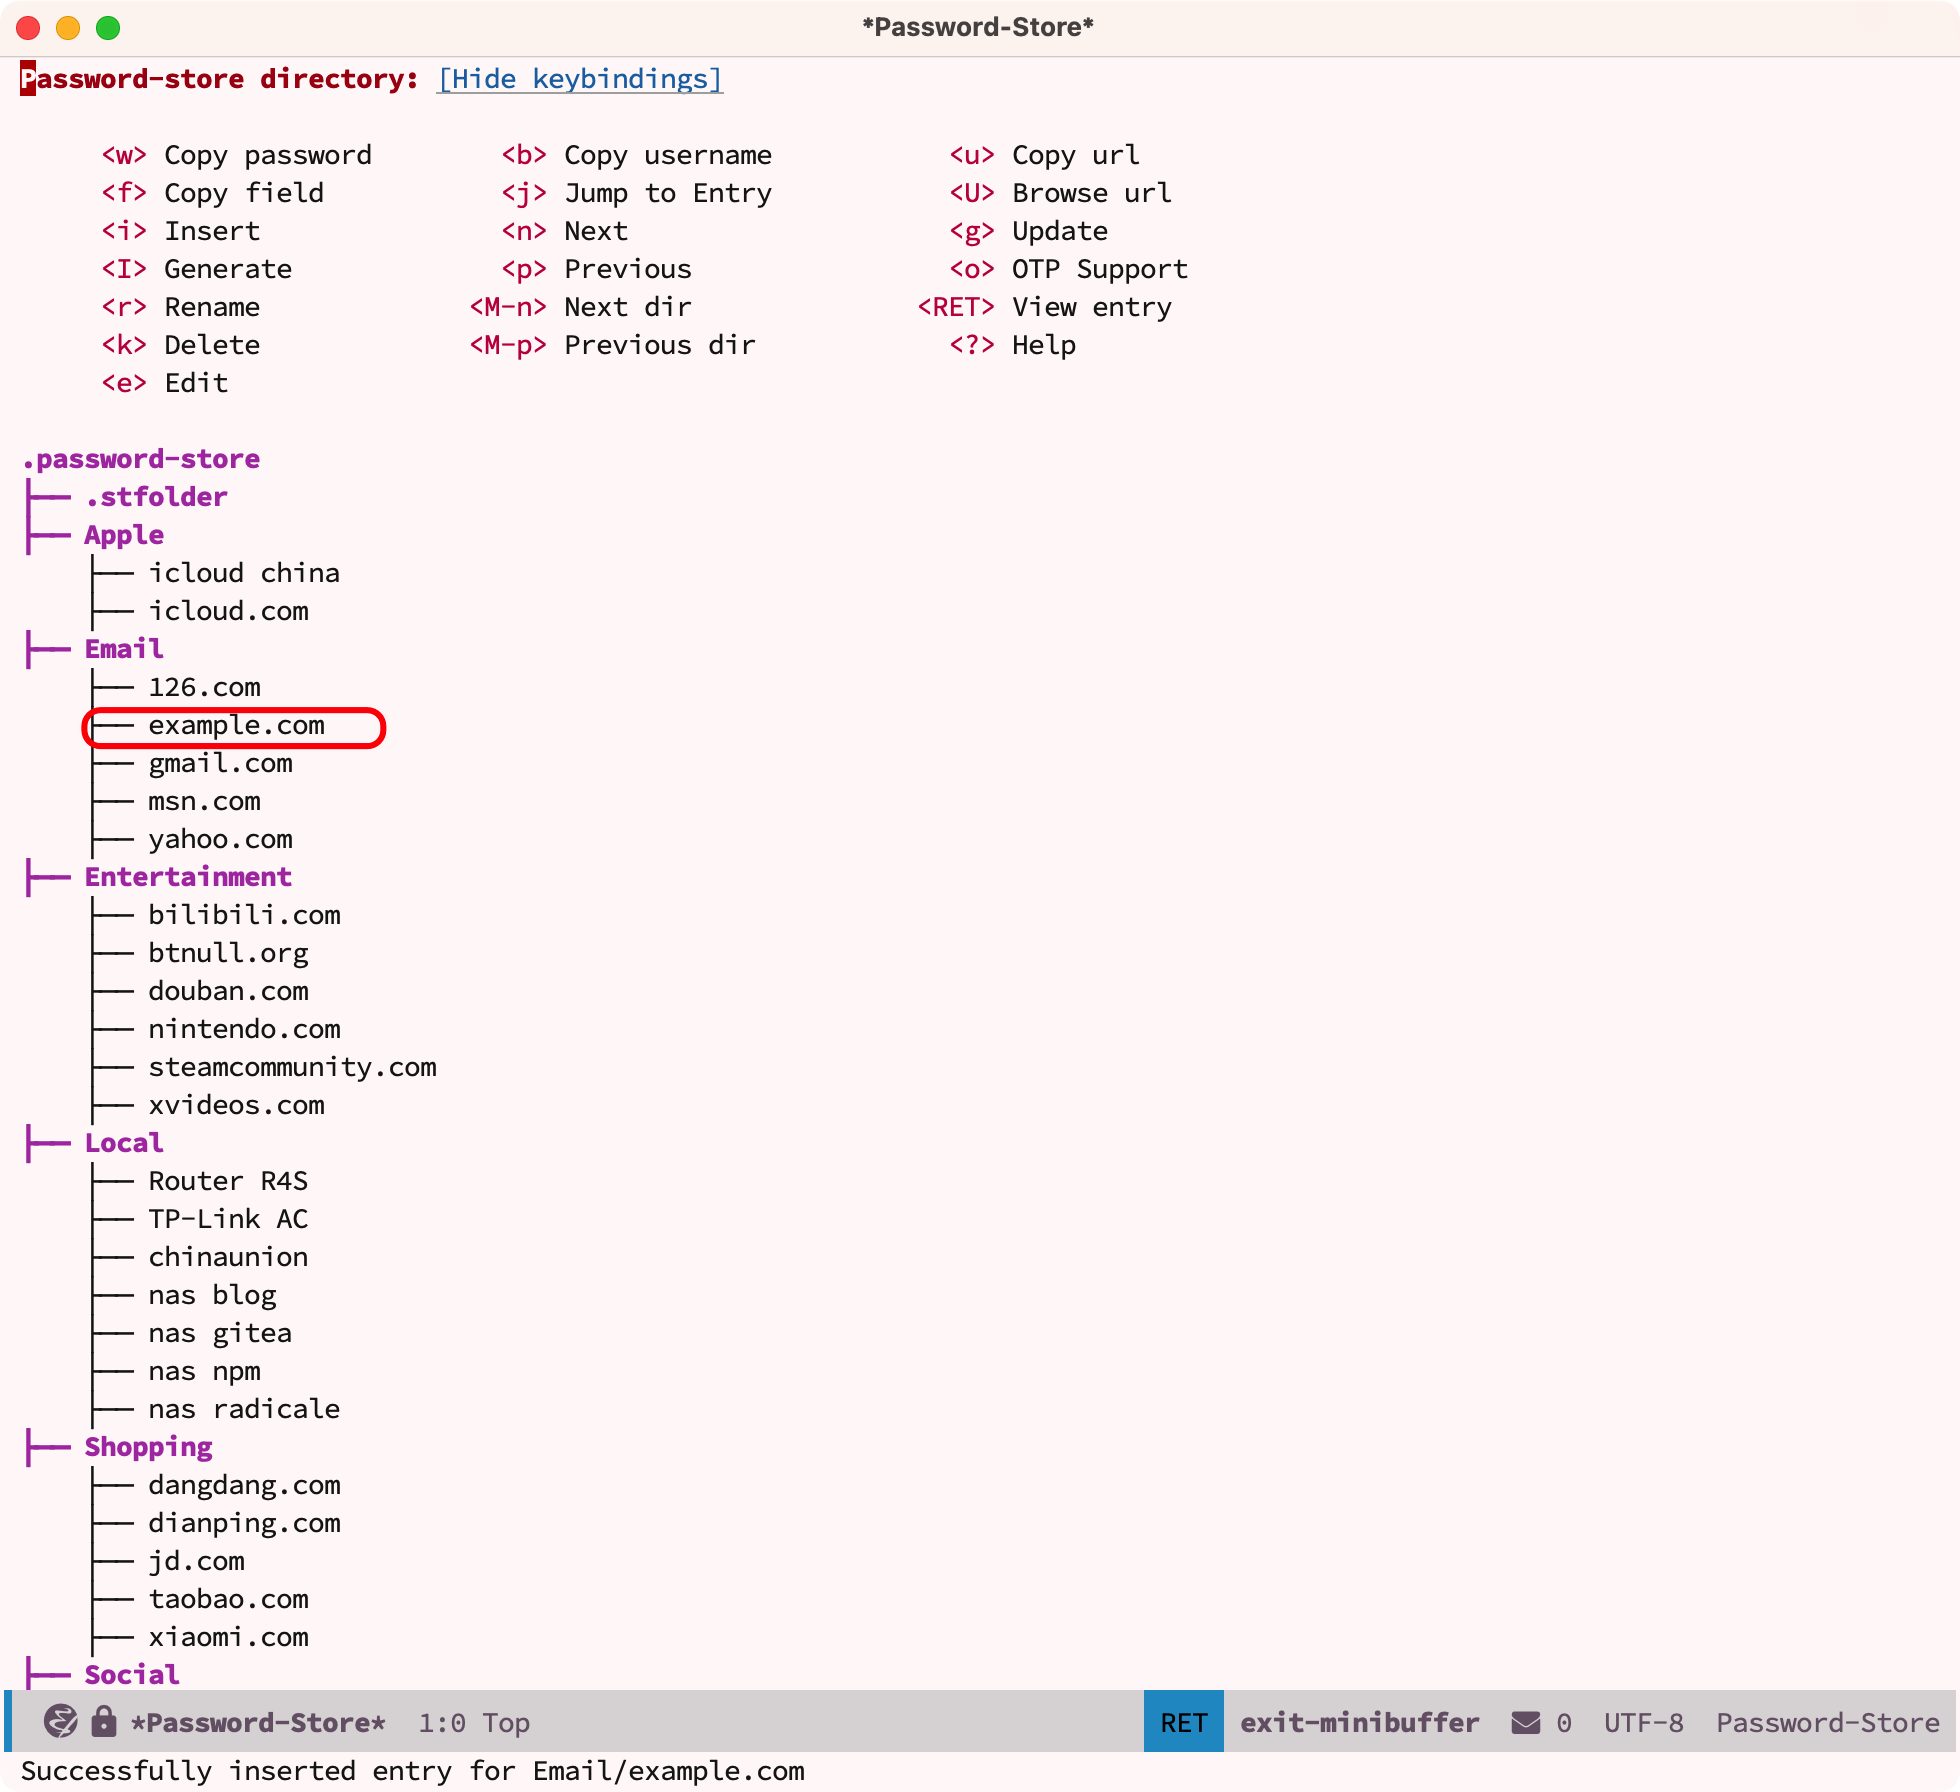This screenshot has height=1792, width=1960.
Task: Select nintendo.com entry
Action: [244, 1029]
